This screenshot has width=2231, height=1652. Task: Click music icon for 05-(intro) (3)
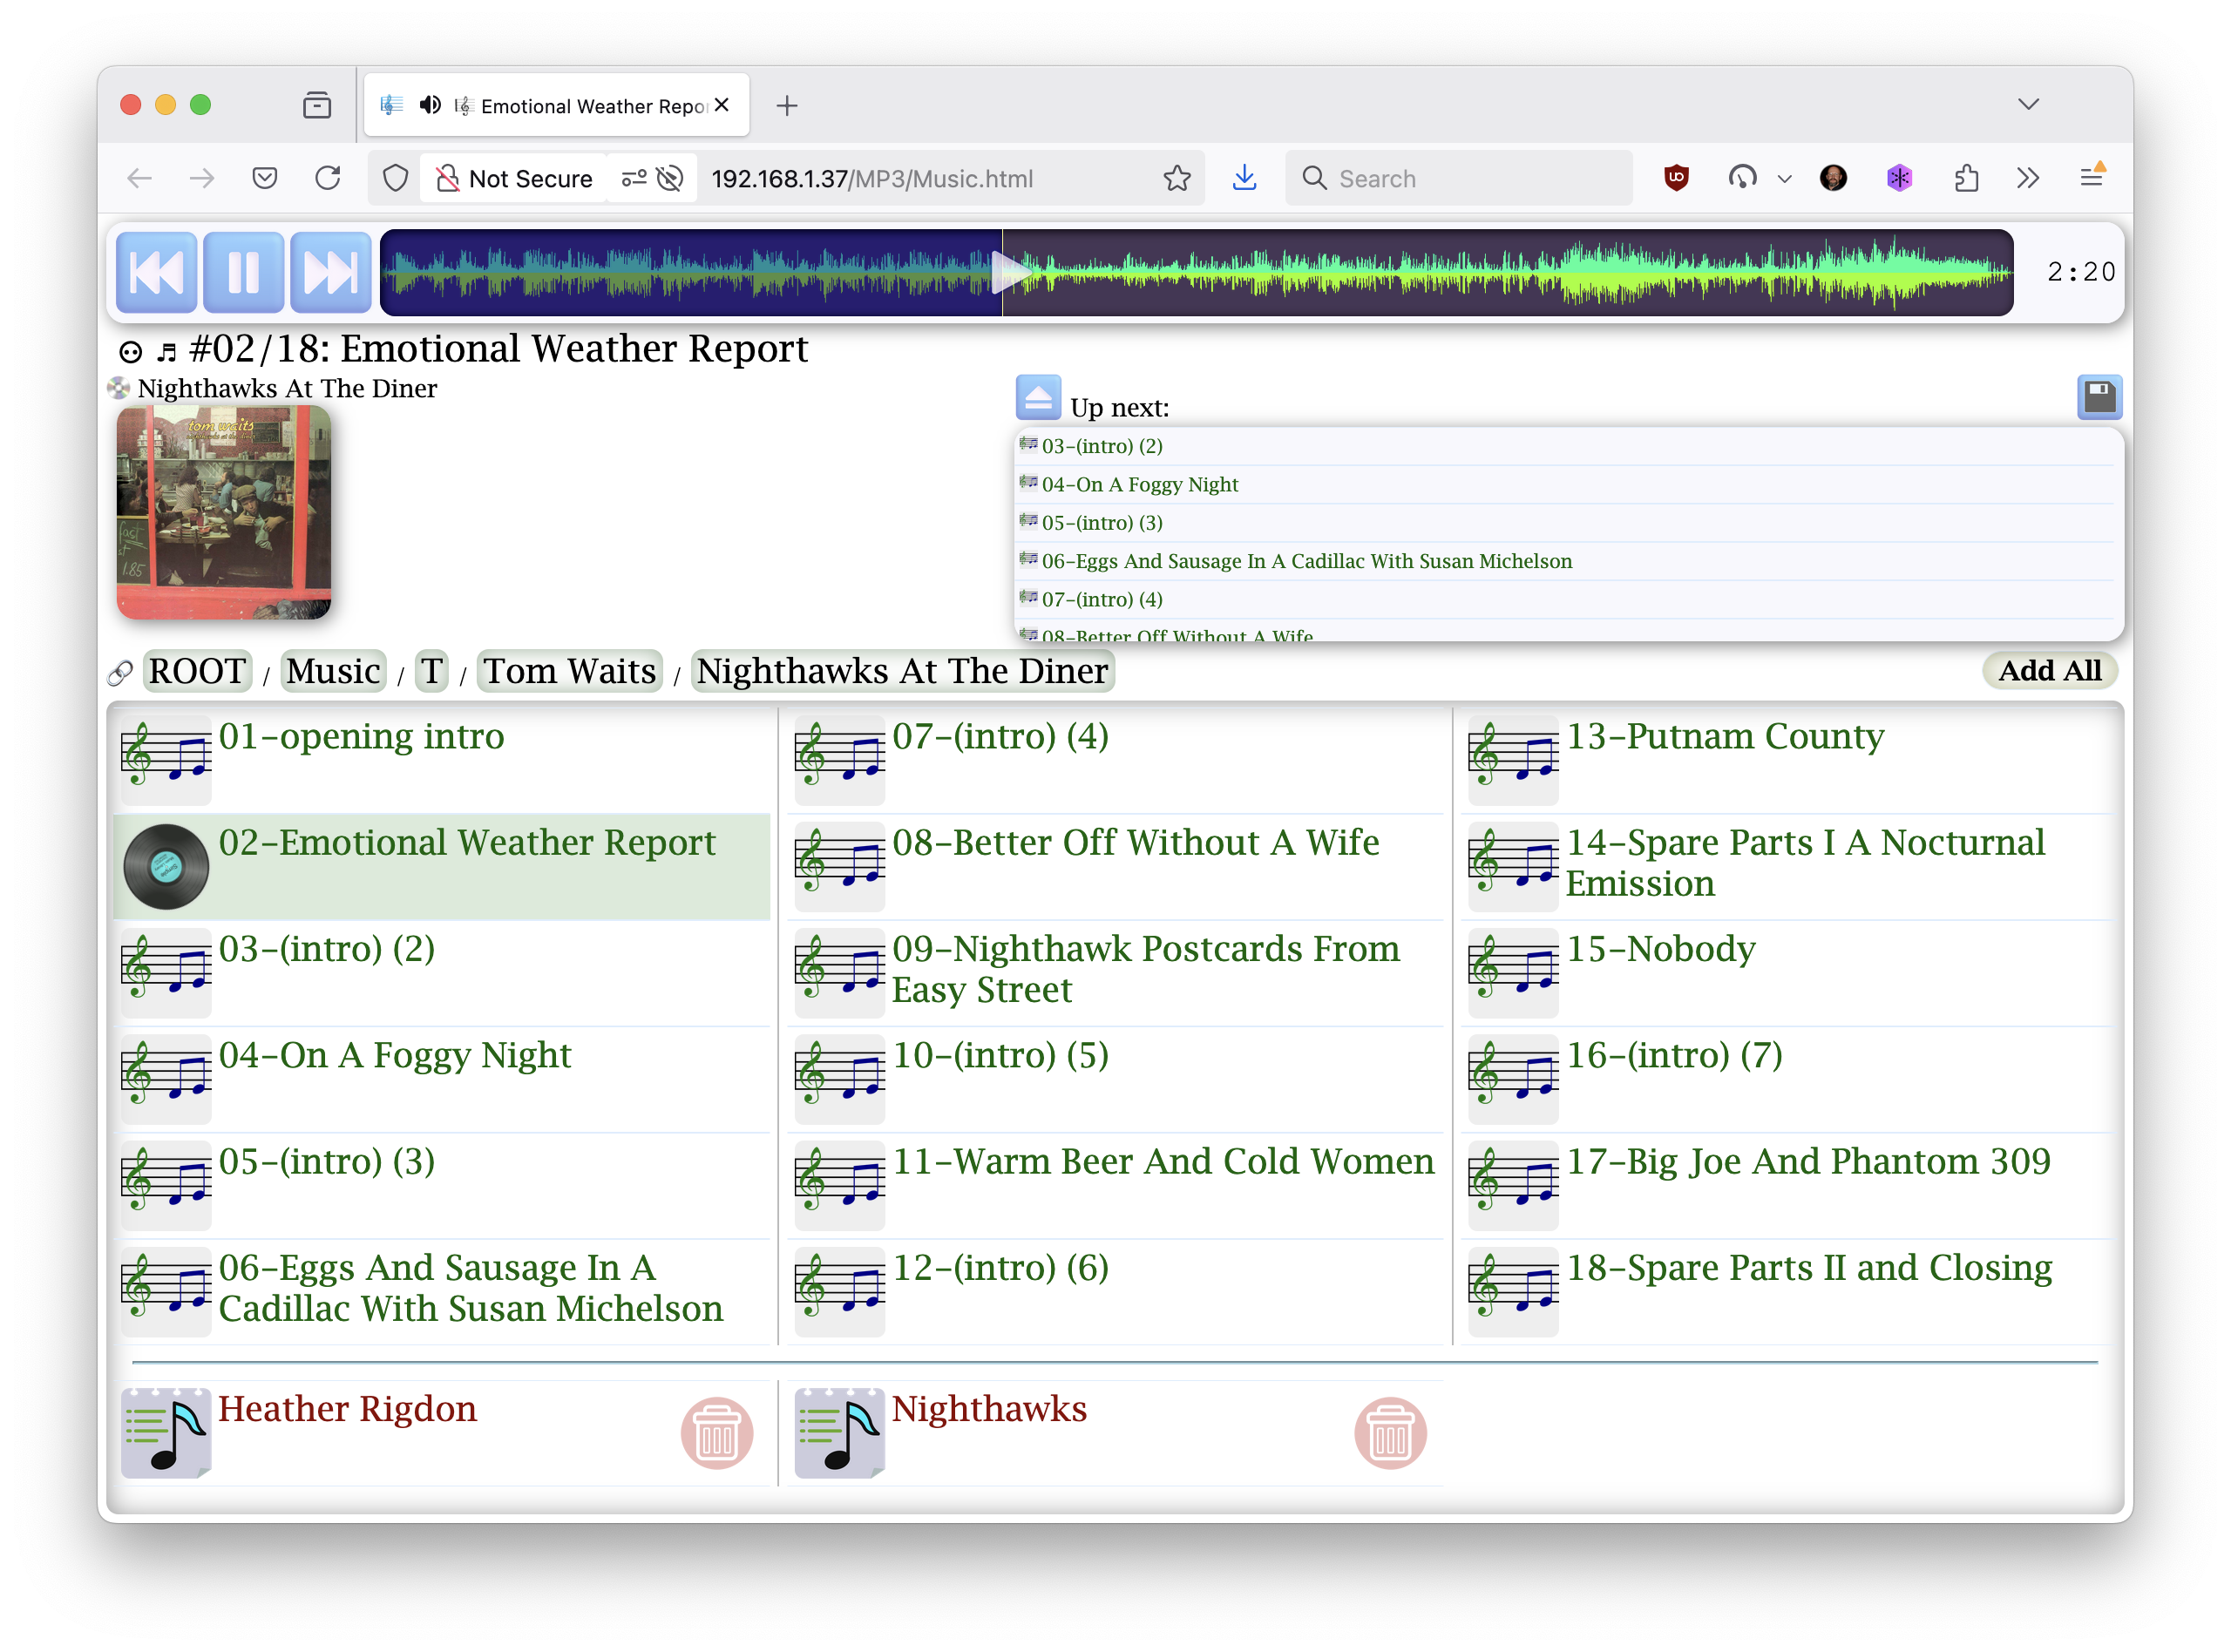tap(166, 1185)
